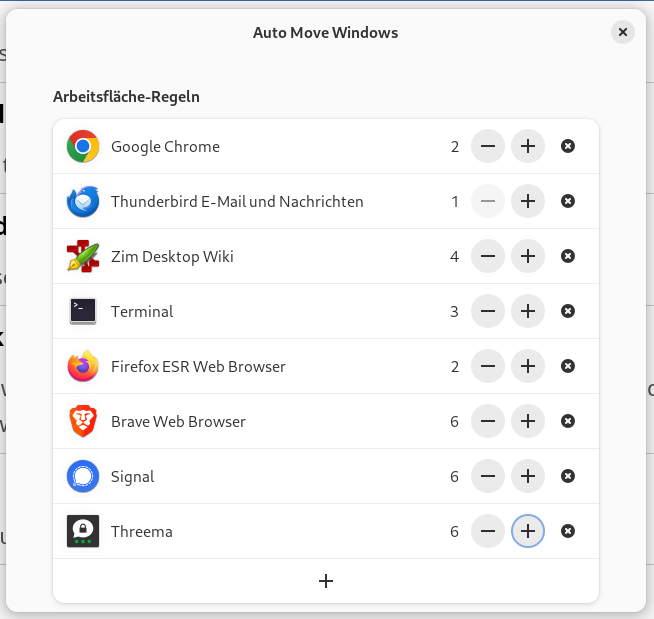Remove the Terminal rule

(568, 312)
